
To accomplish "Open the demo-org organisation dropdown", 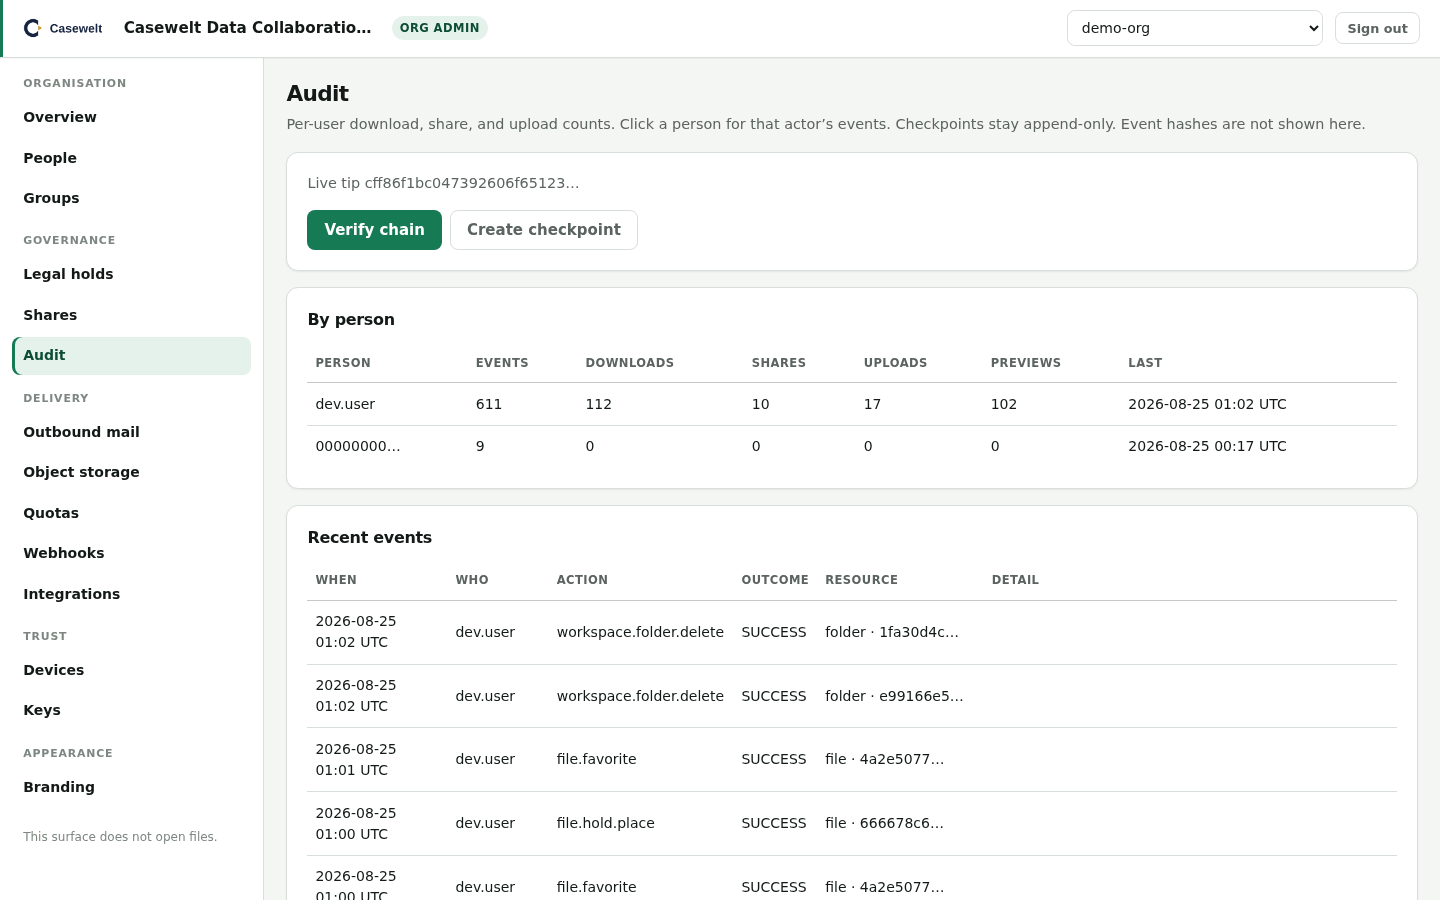I will [x=1195, y=28].
